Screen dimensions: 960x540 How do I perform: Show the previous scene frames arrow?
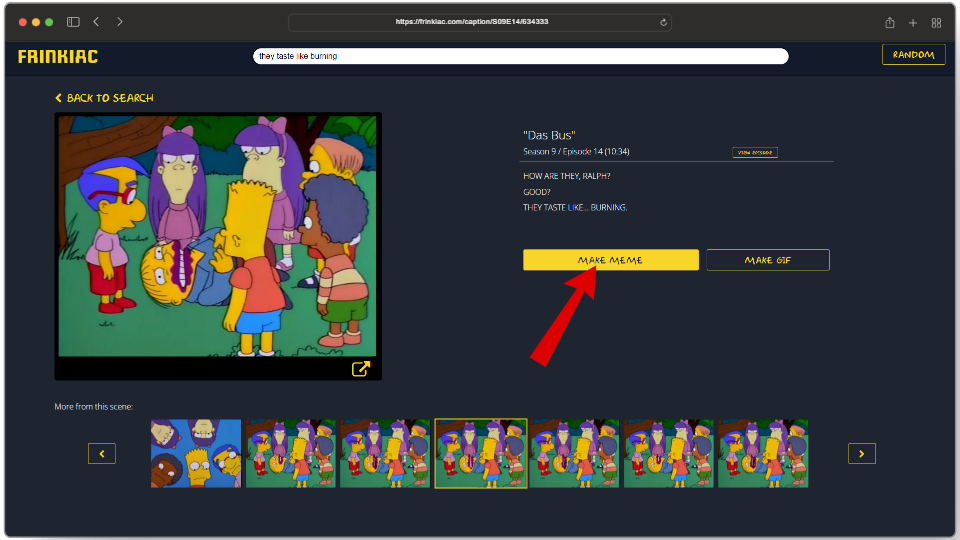102,454
